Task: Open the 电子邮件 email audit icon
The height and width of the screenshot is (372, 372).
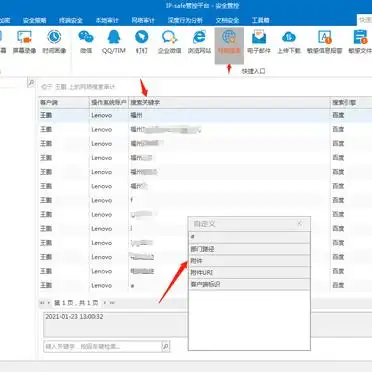Action: 259,42
